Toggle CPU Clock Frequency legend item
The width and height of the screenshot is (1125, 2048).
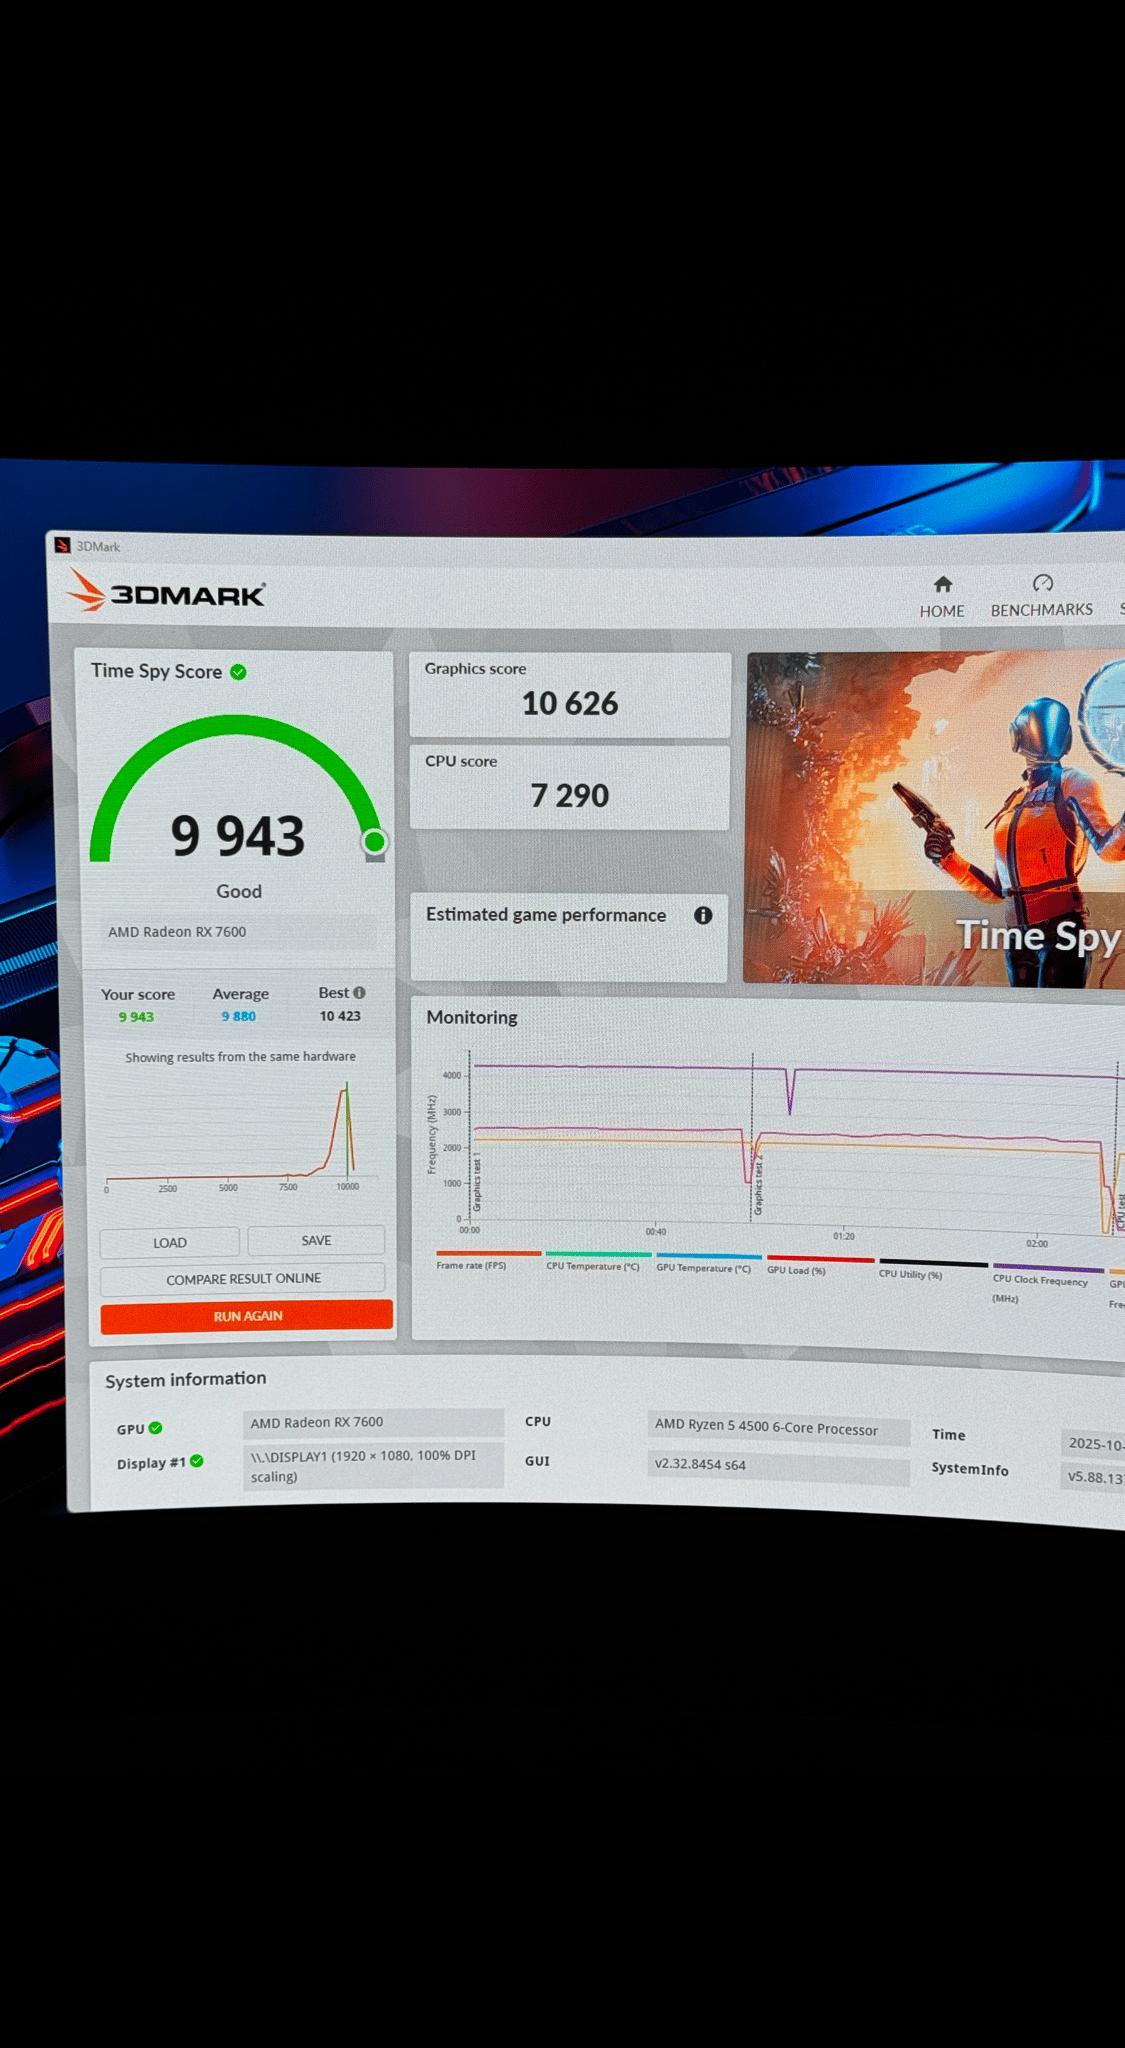1046,1283
